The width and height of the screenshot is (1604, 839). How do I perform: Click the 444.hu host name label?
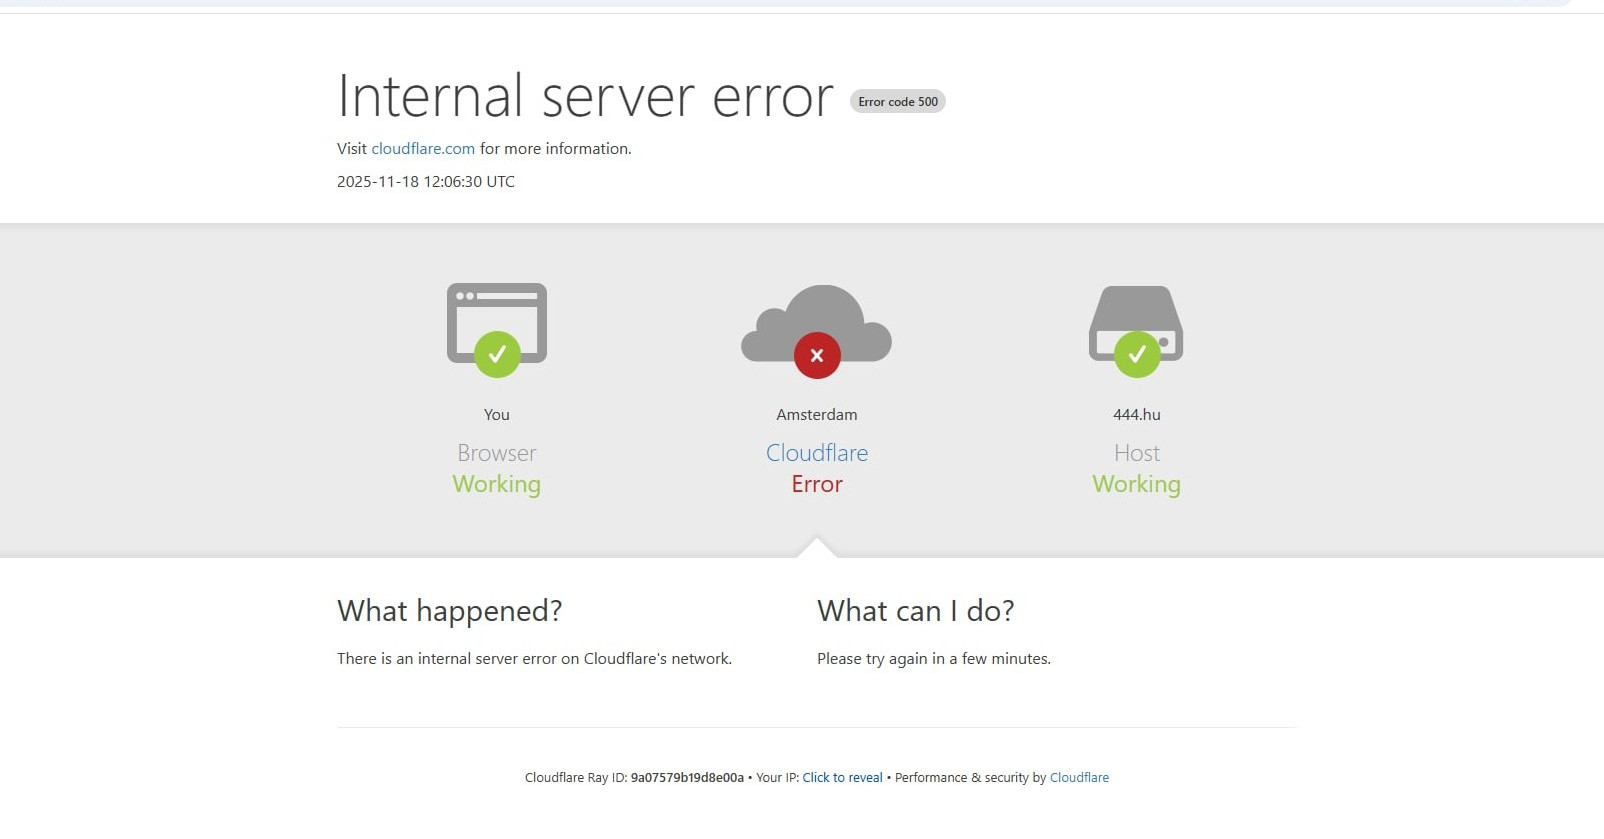(x=1137, y=414)
